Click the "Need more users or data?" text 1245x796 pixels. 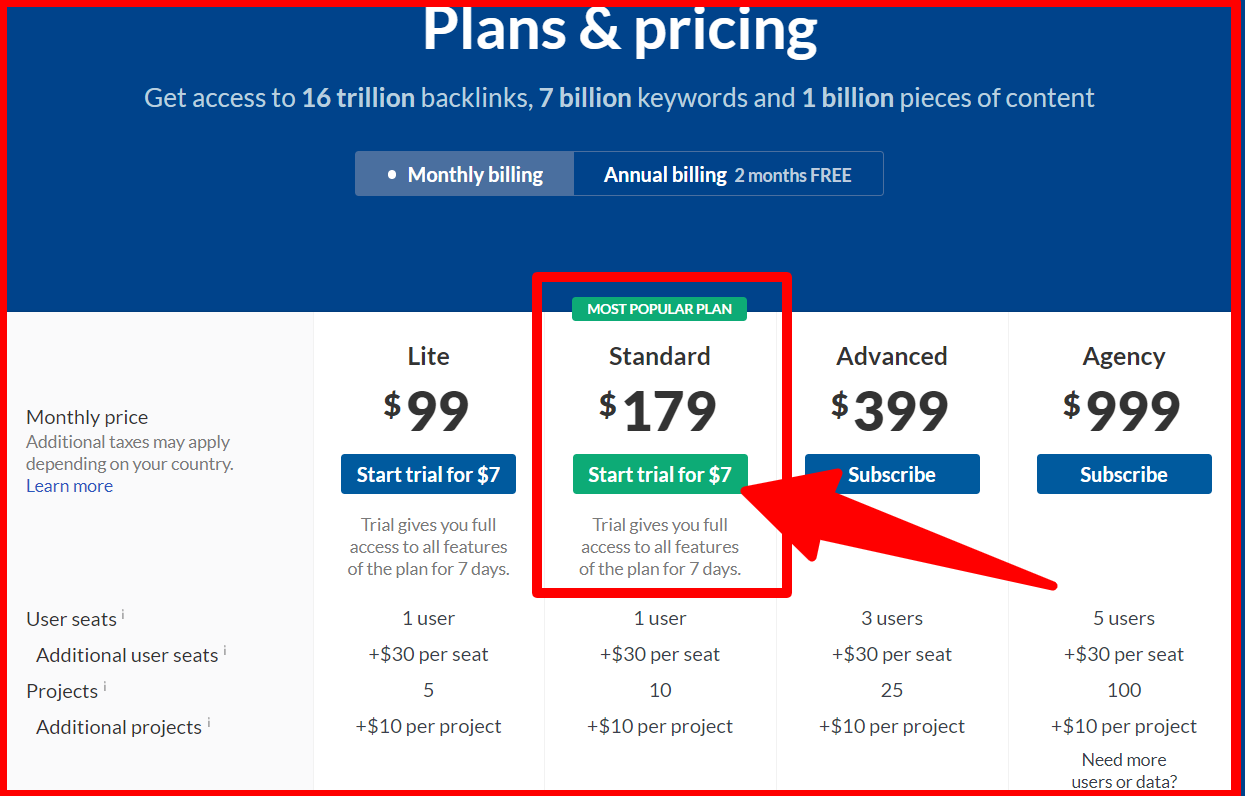pos(1123,770)
